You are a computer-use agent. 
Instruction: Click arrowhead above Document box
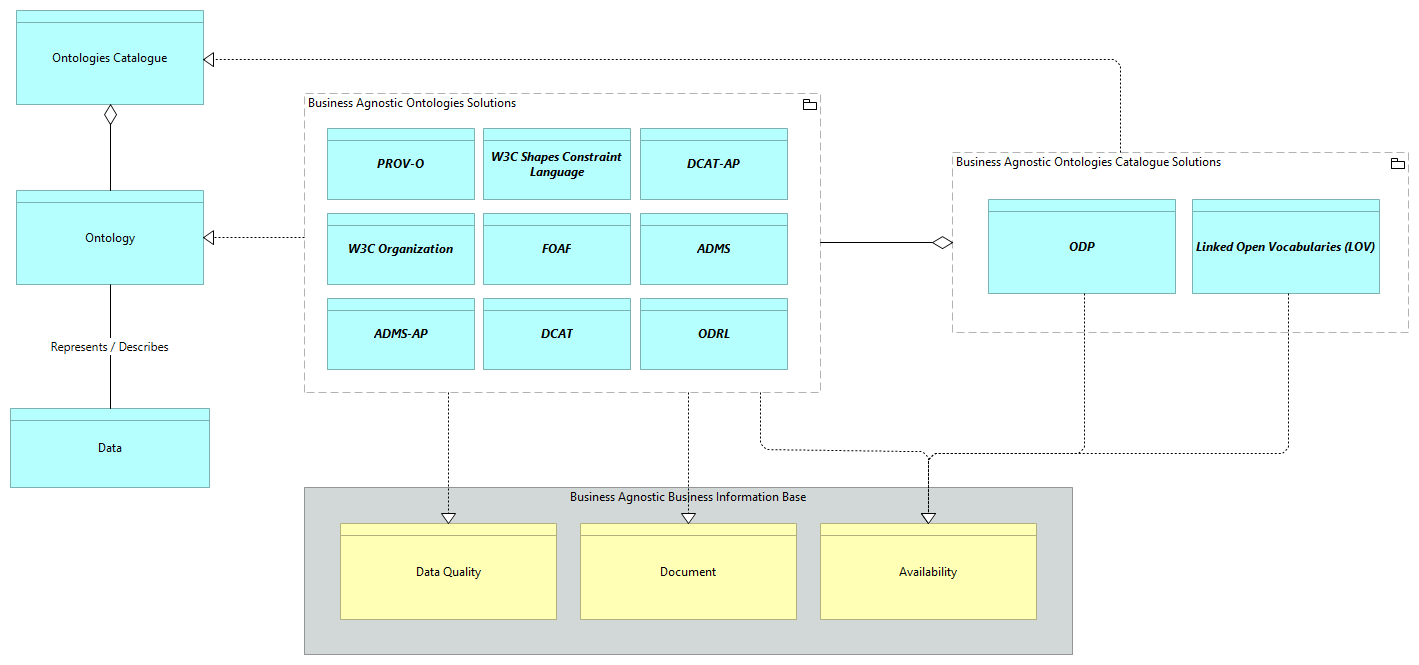688,517
